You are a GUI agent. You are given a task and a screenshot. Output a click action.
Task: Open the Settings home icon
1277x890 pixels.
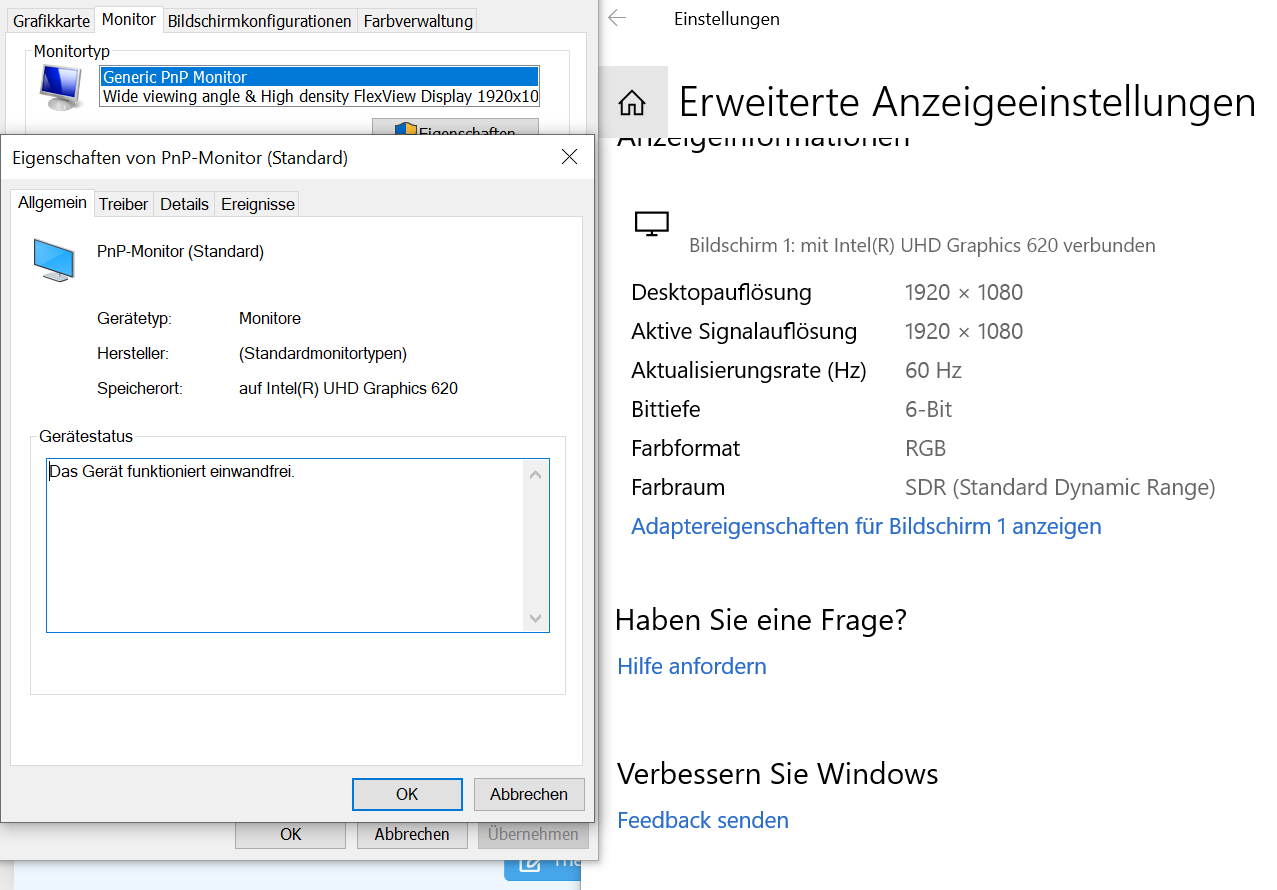[632, 102]
